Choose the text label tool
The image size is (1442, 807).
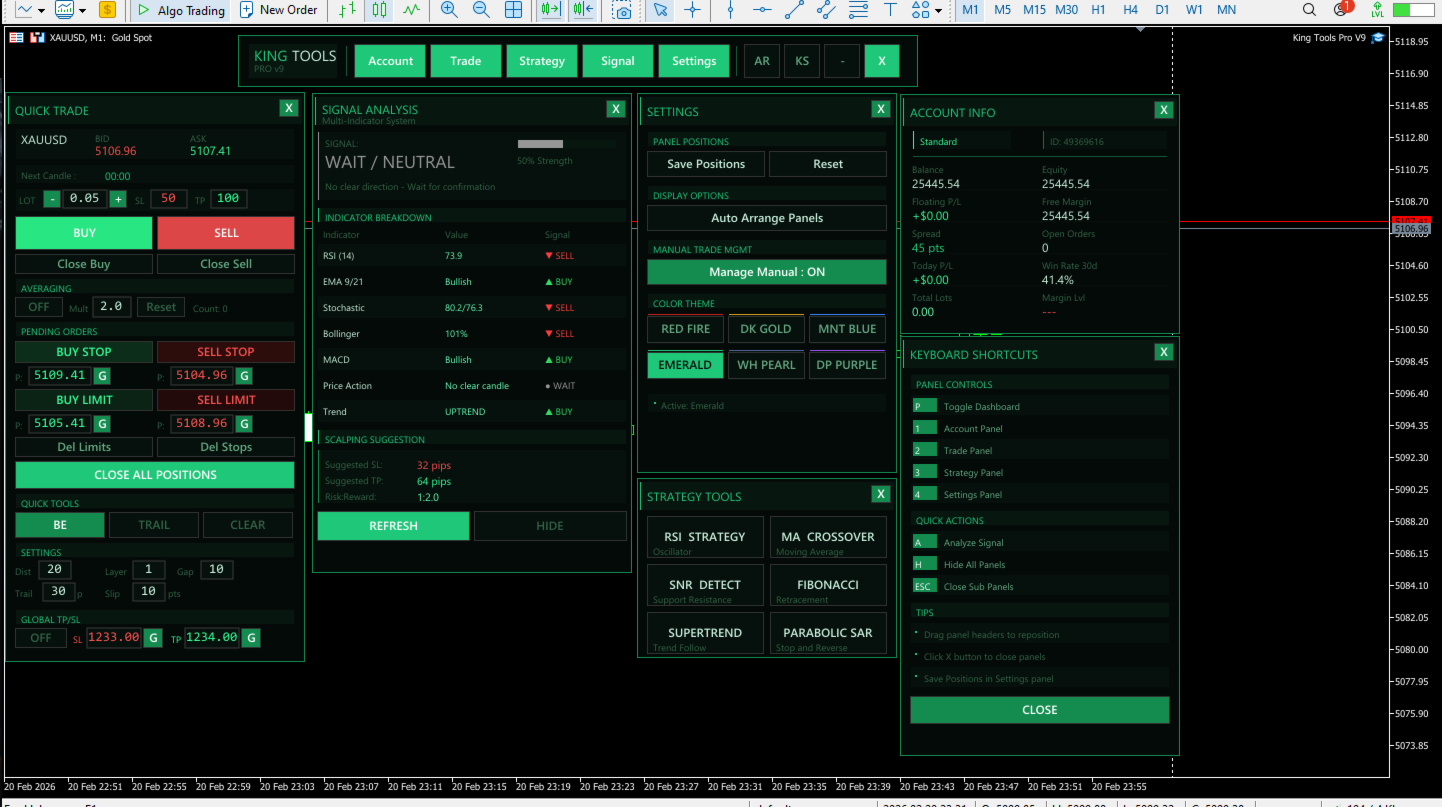(890, 10)
